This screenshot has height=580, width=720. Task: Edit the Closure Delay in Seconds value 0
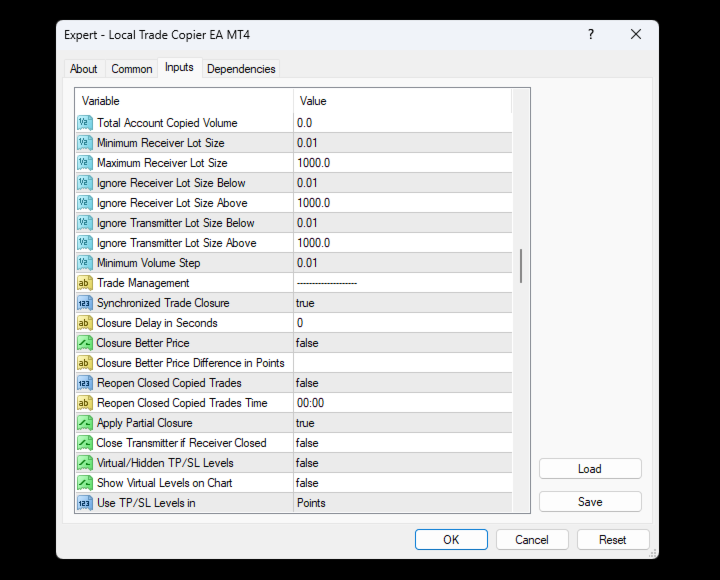(403, 323)
